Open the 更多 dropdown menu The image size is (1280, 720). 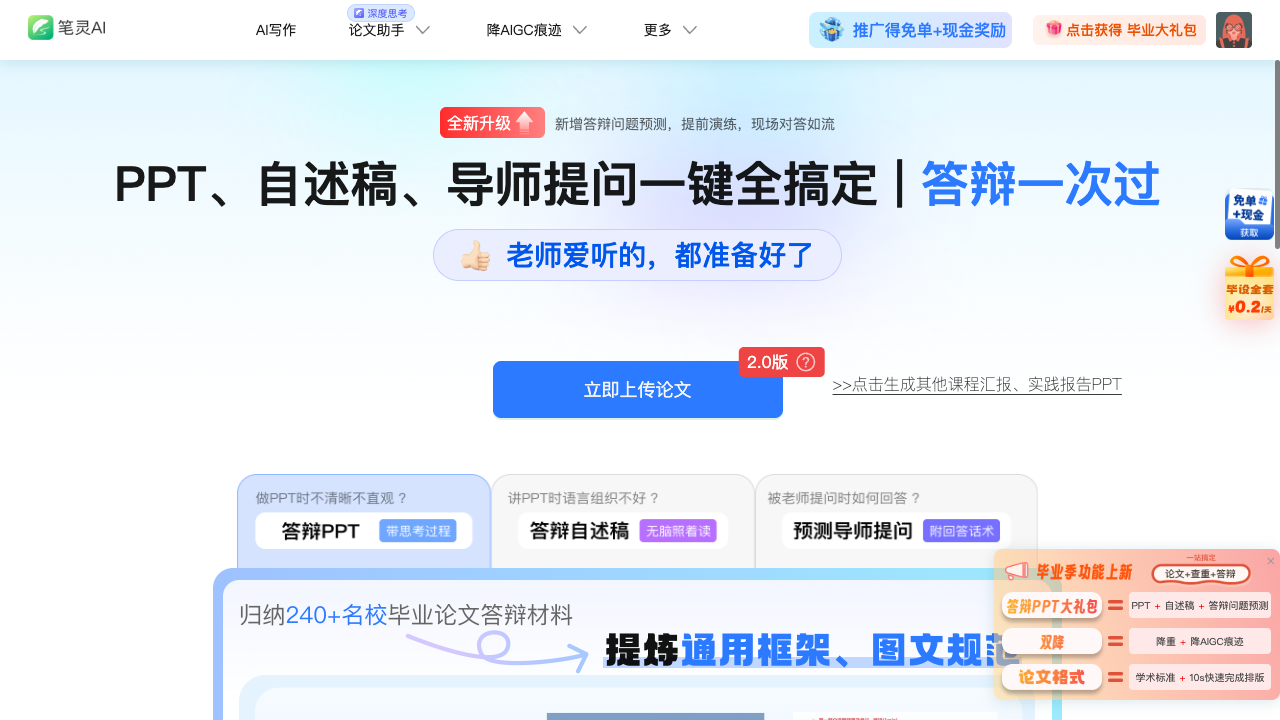670,30
